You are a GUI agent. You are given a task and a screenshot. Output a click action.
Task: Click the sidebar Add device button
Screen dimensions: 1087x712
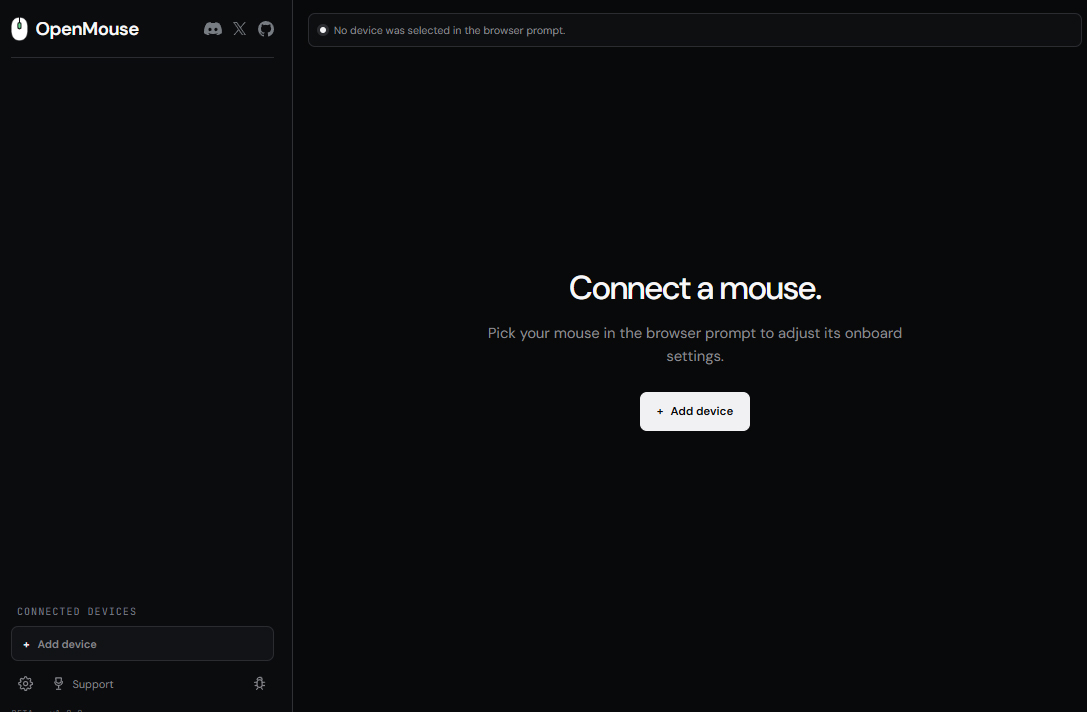coord(142,643)
